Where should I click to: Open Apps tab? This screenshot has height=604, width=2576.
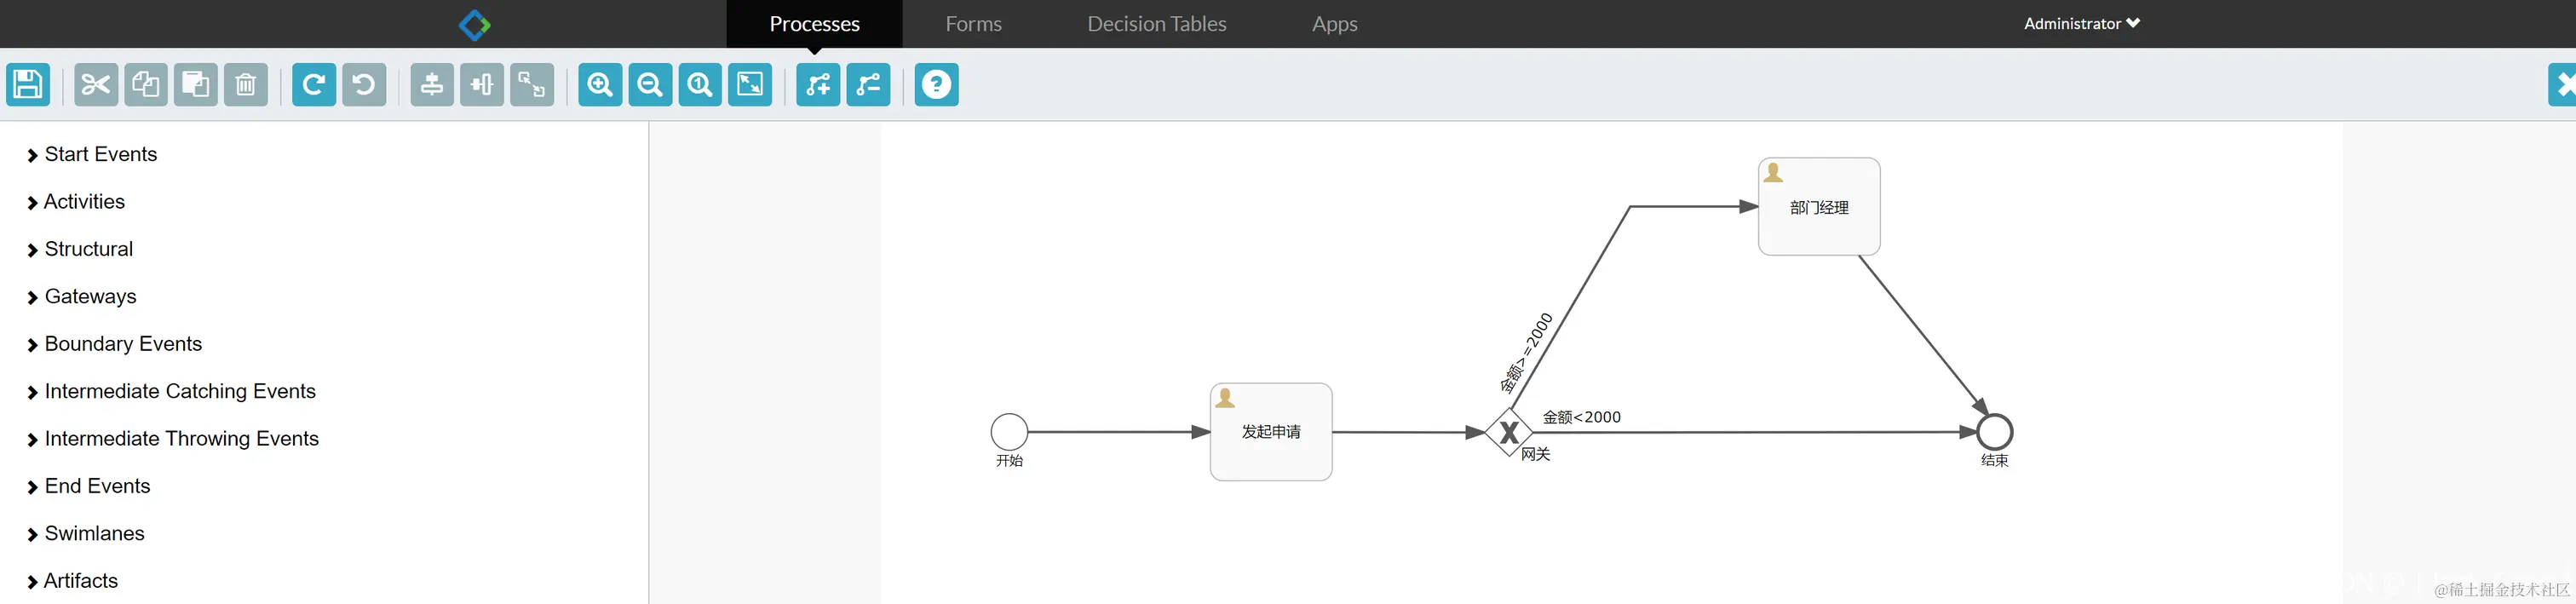(1334, 24)
